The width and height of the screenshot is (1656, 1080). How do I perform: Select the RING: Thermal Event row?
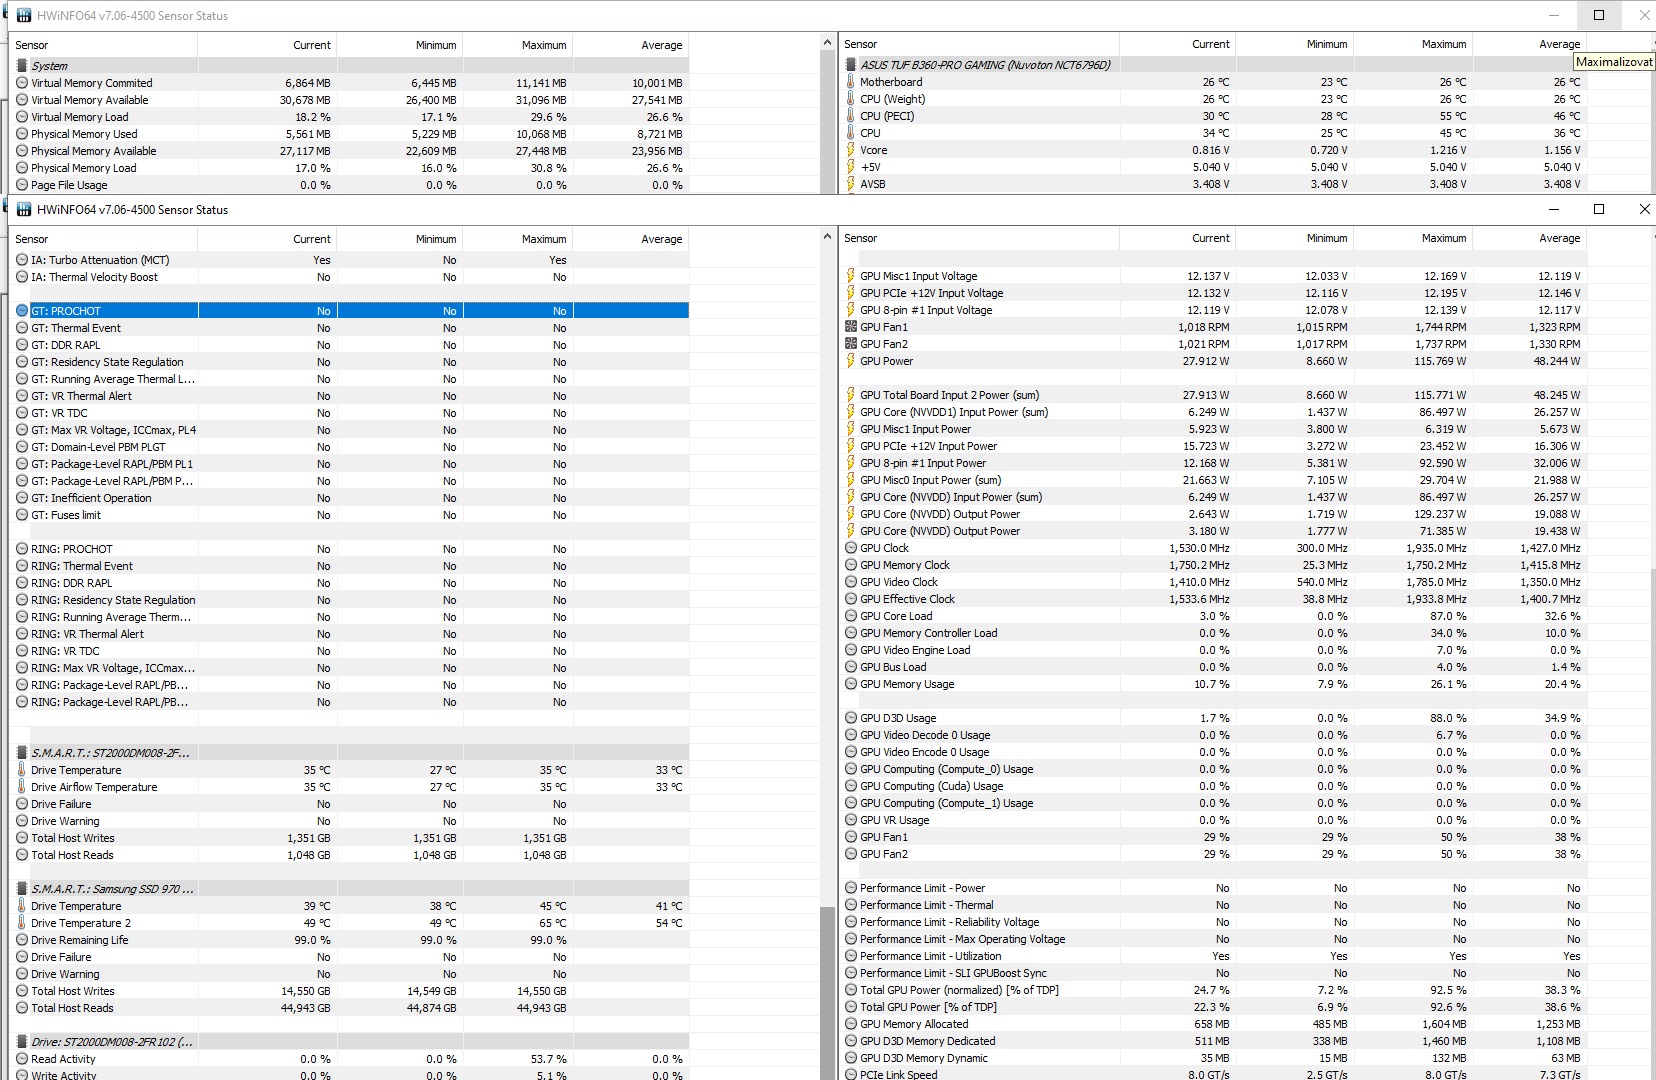click(349, 566)
